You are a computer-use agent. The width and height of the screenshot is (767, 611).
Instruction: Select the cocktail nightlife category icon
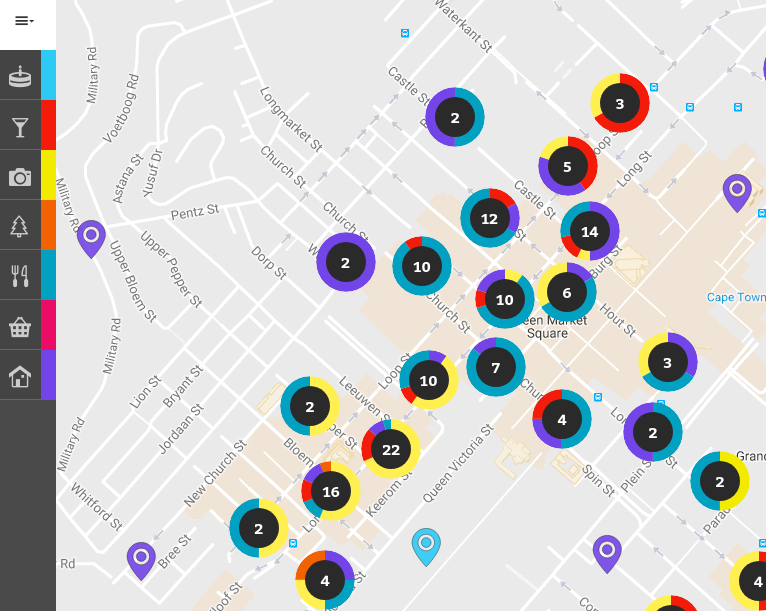pyautogui.click(x=20, y=126)
